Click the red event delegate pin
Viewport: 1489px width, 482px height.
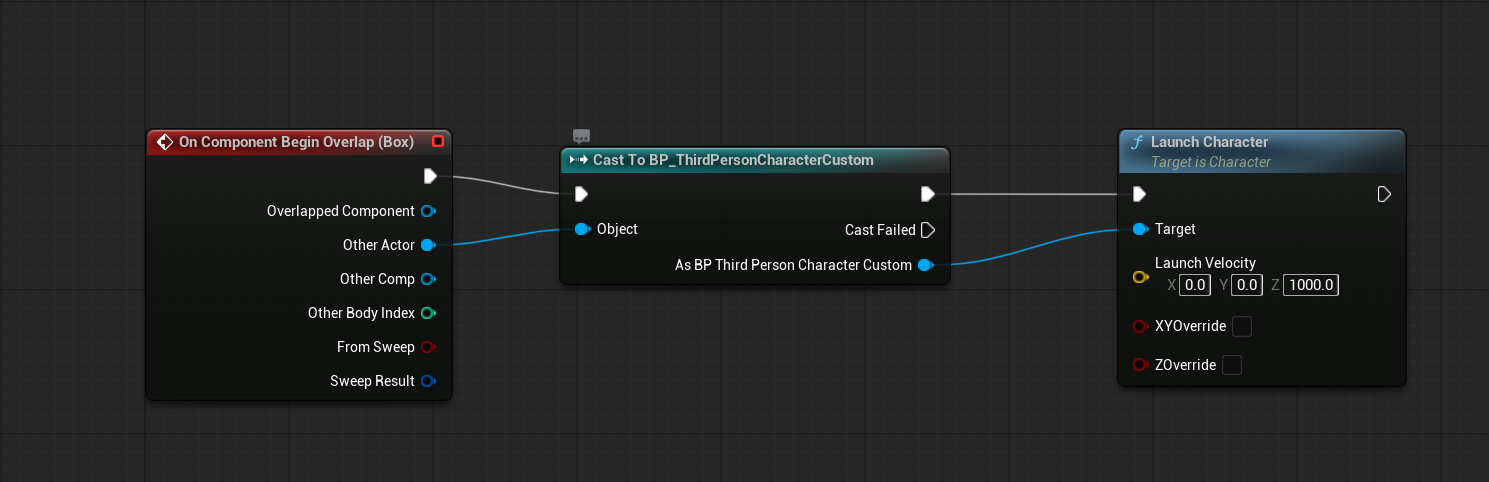pos(437,142)
